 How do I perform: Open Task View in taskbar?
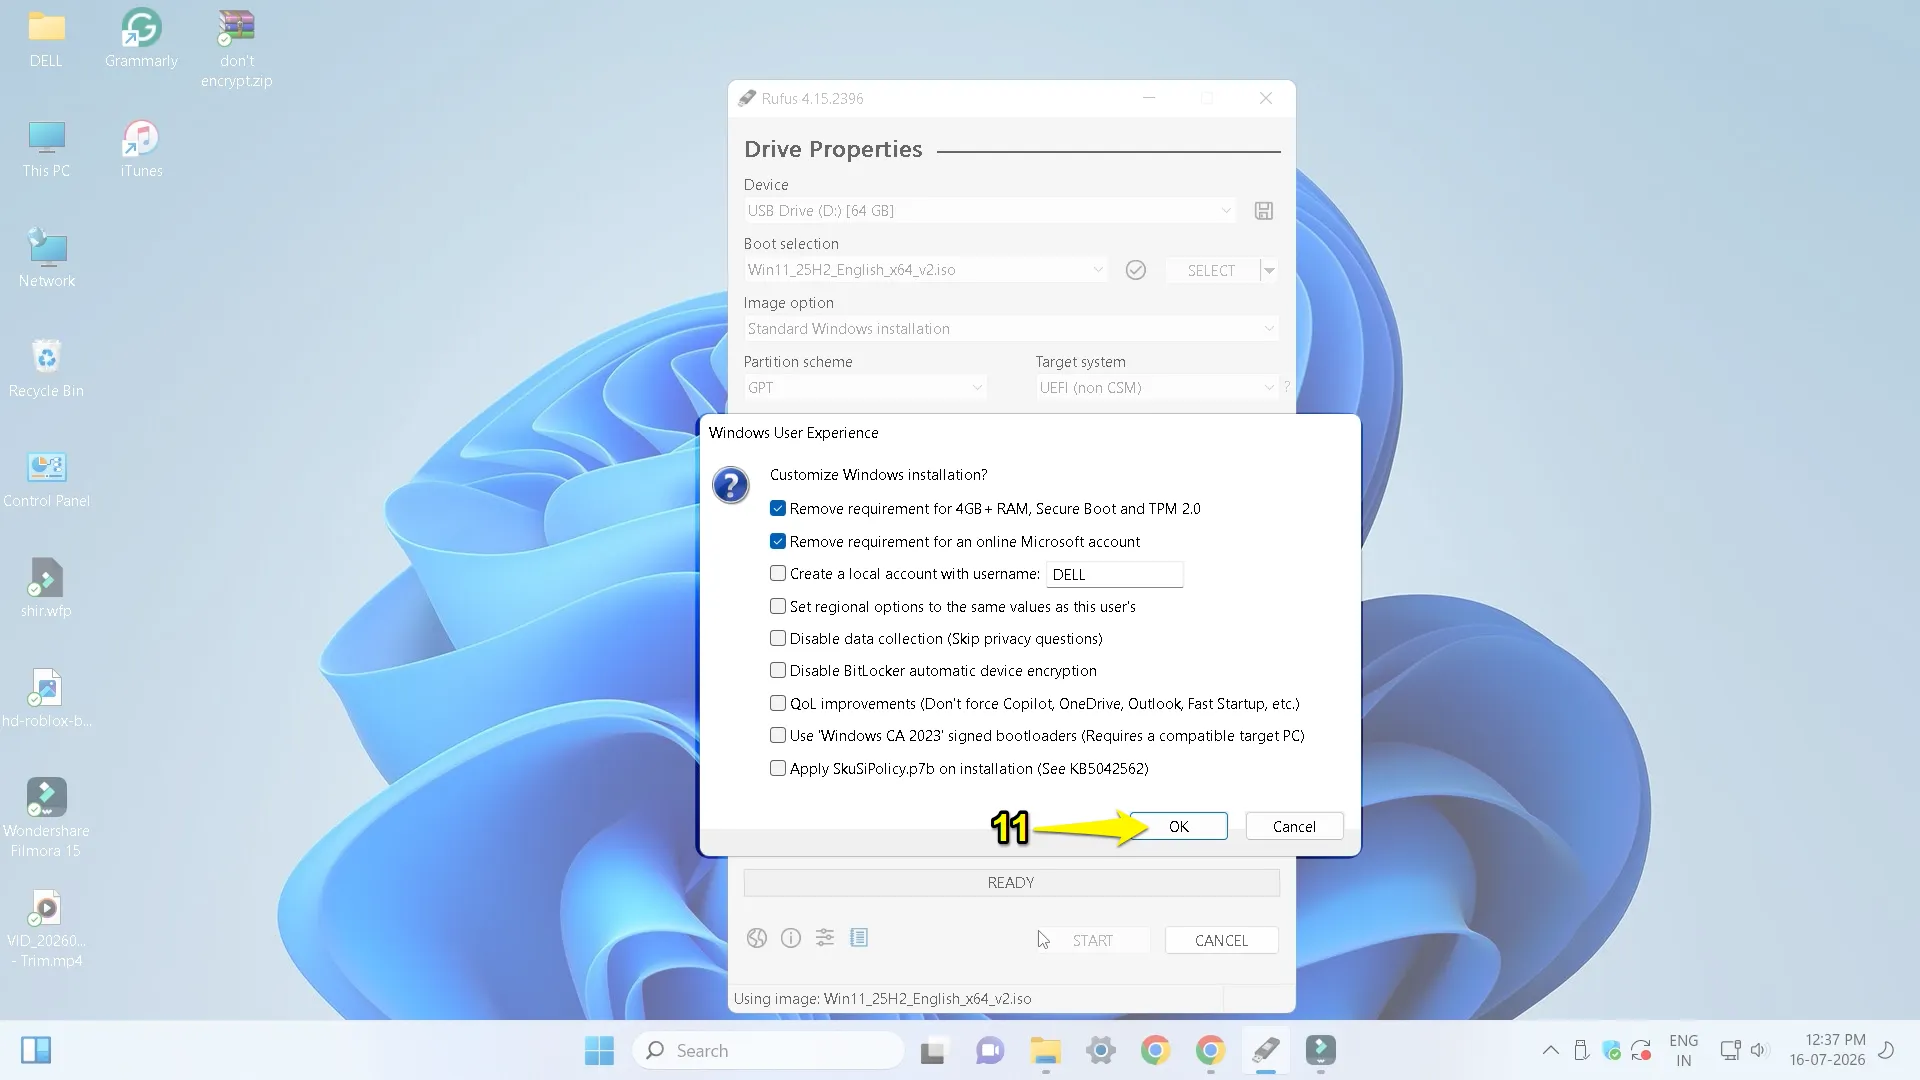click(933, 1050)
